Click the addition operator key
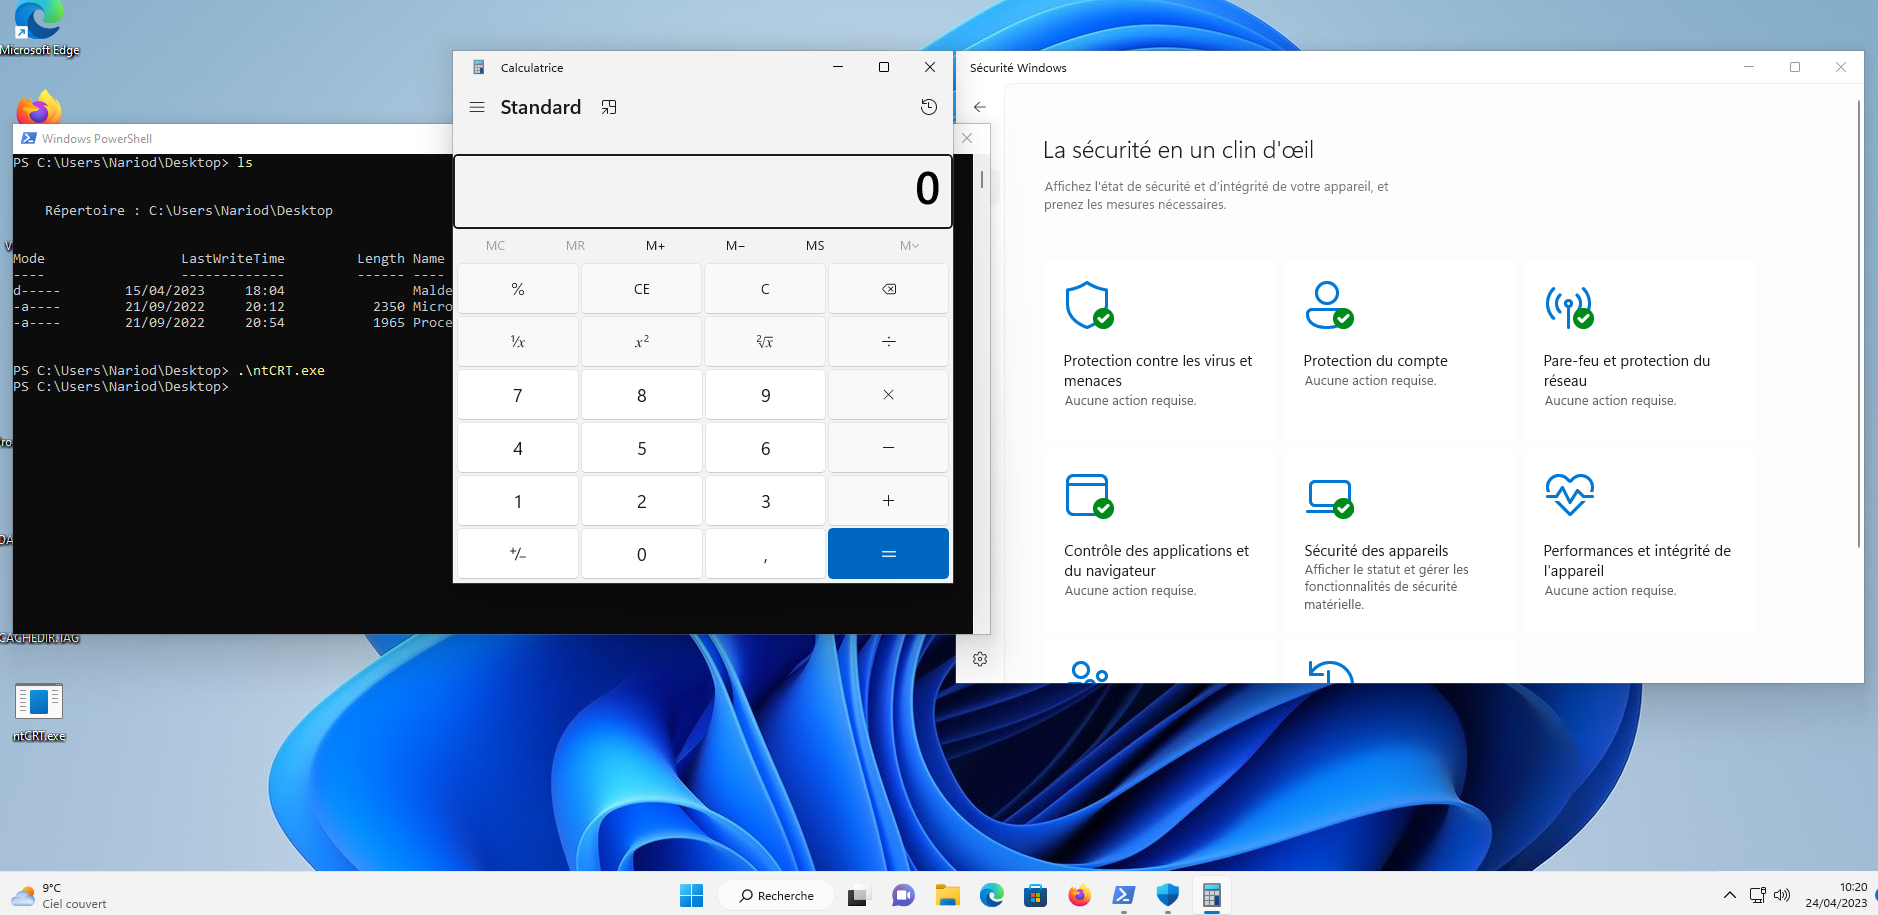 (888, 501)
